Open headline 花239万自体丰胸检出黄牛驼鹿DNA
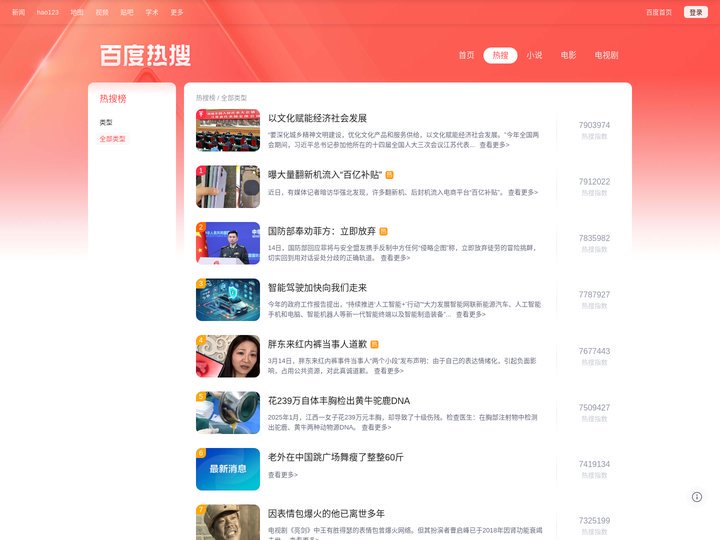Screen dimensions: 720x540 (339, 401)
